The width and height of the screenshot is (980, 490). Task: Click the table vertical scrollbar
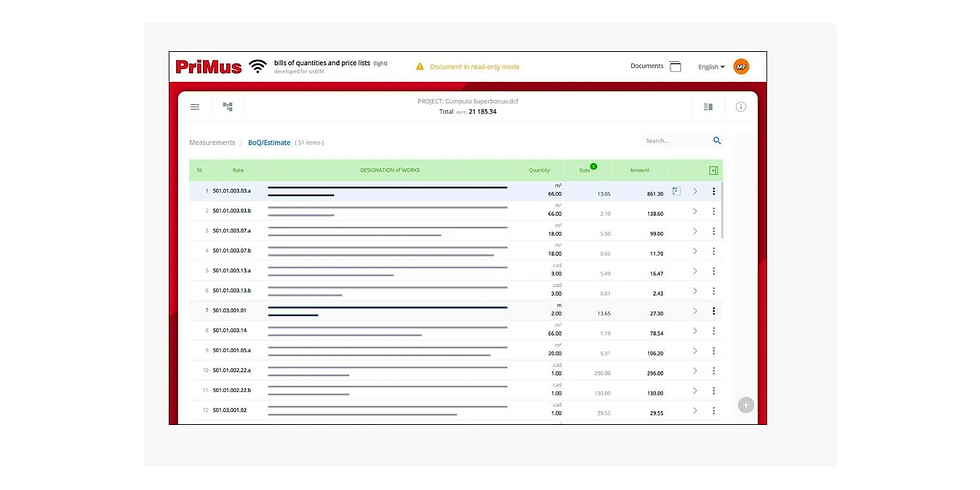click(x=722, y=210)
